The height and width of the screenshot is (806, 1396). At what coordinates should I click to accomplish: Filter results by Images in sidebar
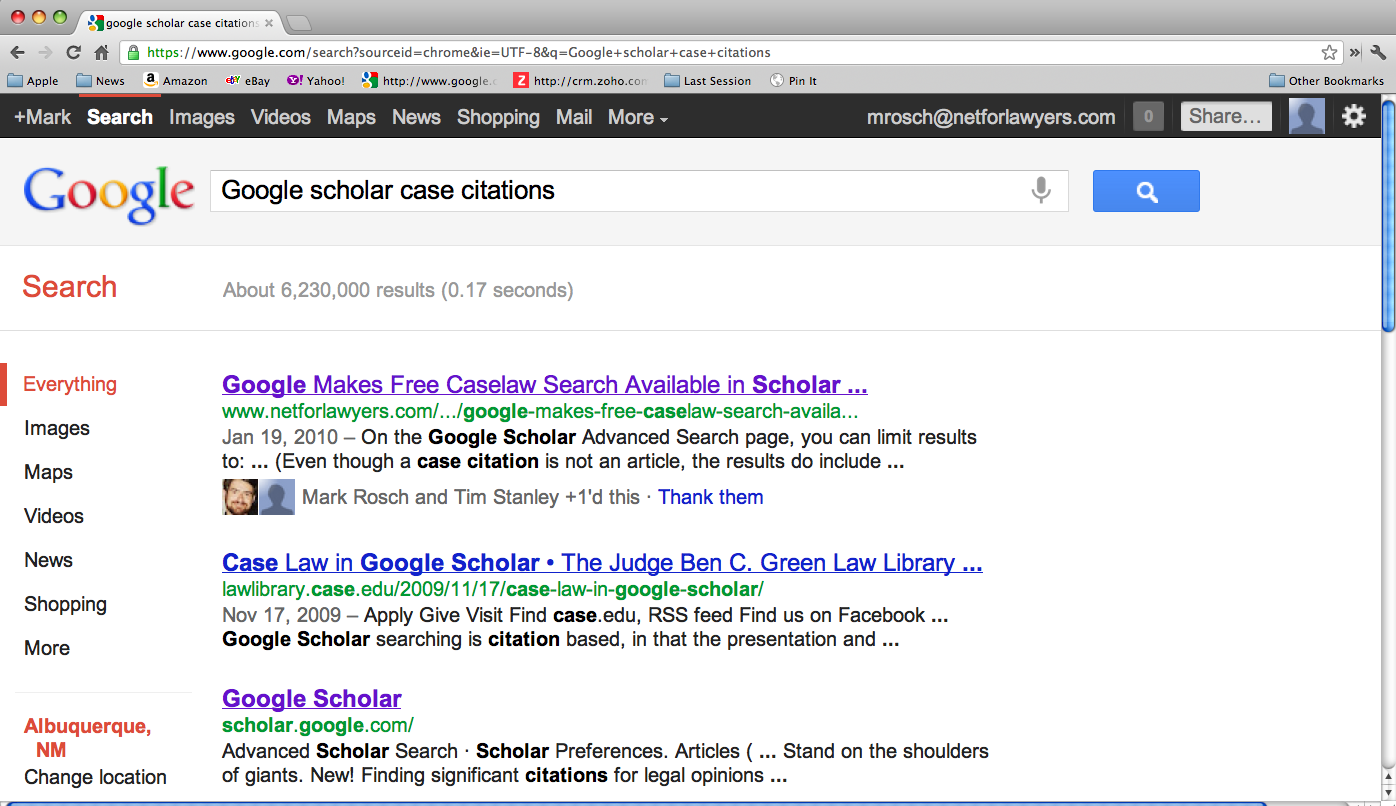(x=57, y=428)
